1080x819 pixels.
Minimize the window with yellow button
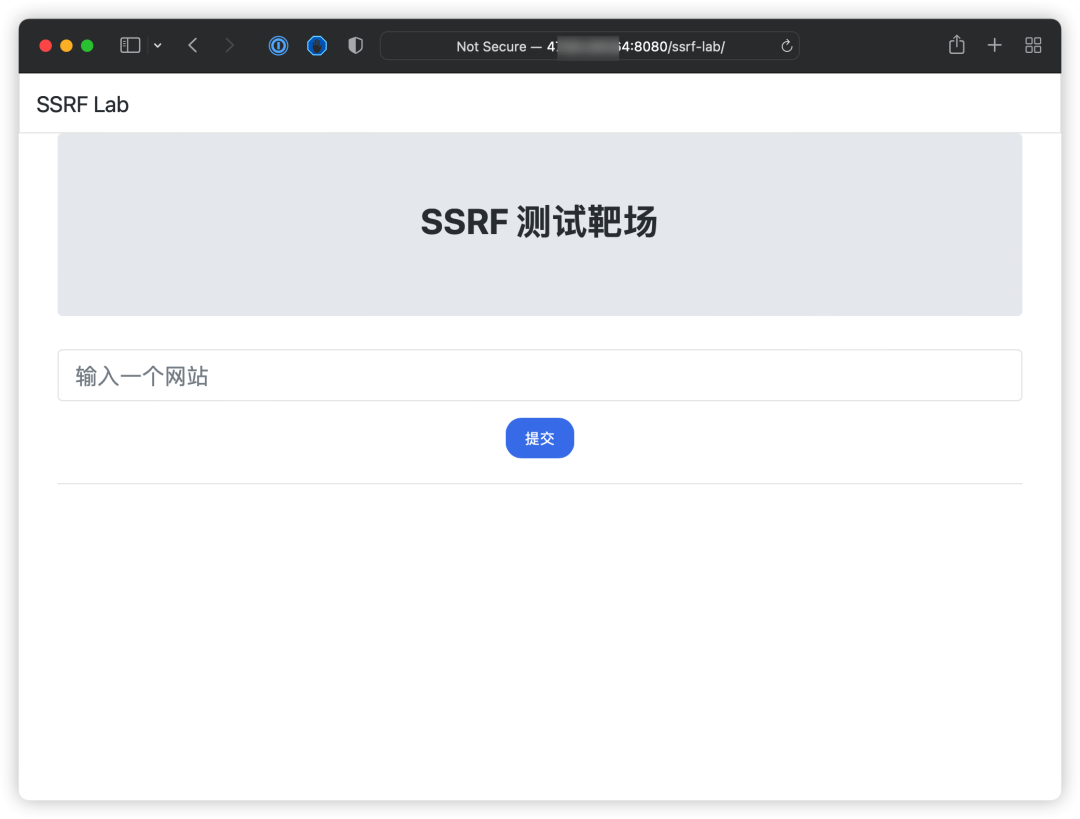tap(66, 45)
